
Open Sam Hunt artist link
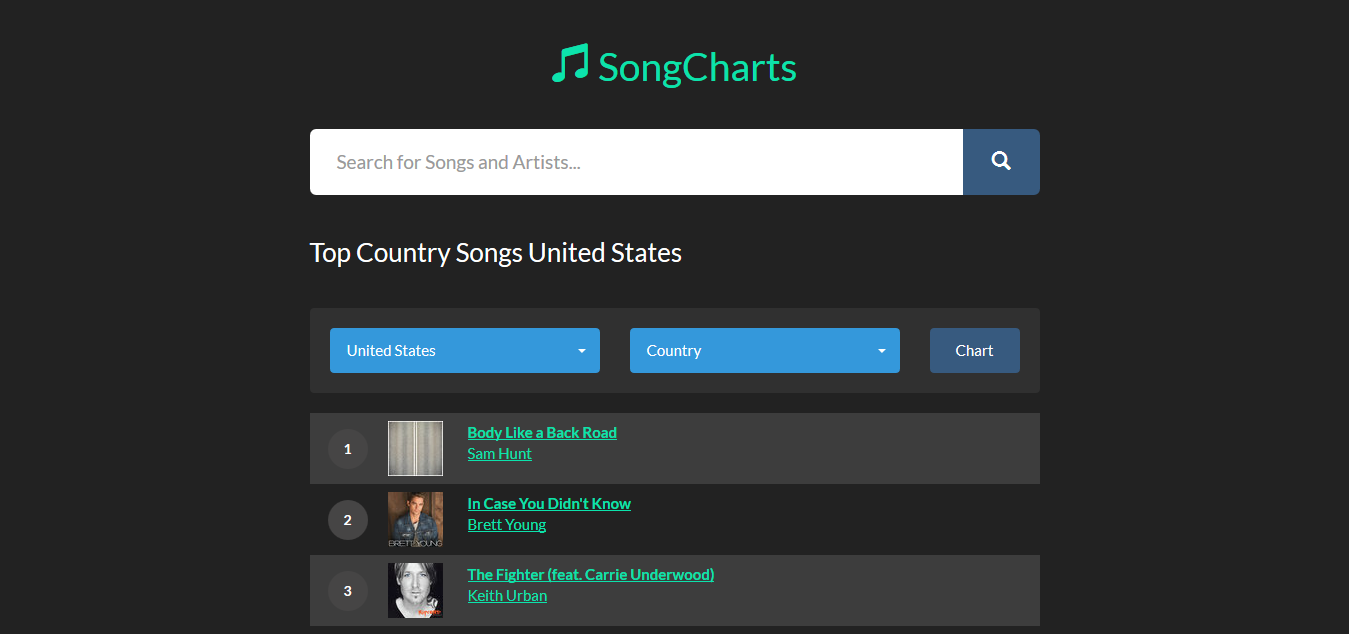point(499,453)
